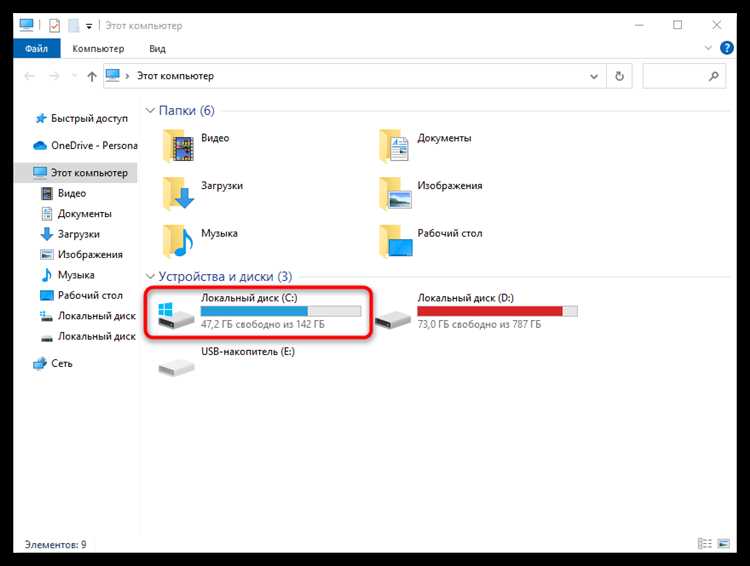Click the USB-накопитель (E:) label

[x=248, y=352]
